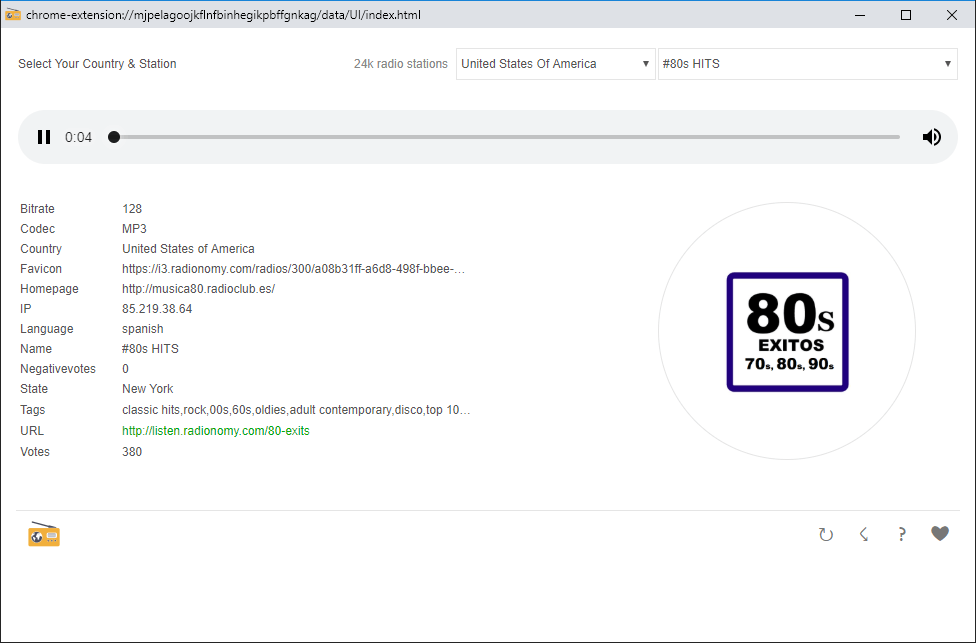
Task: Maximize the extension window
Action: (906, 15)
